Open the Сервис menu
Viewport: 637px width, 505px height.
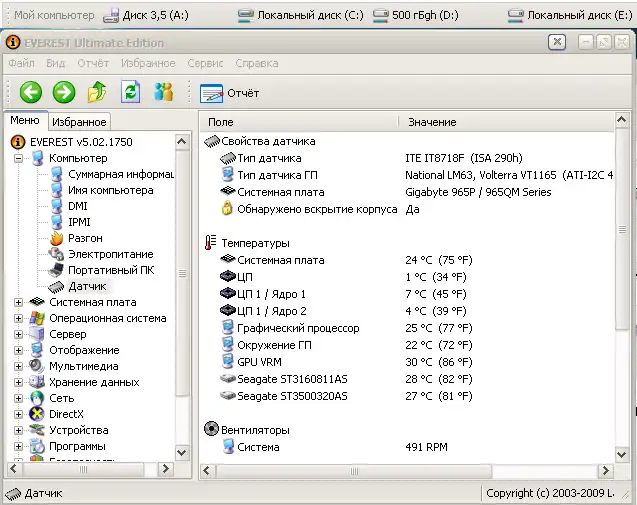(x=205, y=63)
